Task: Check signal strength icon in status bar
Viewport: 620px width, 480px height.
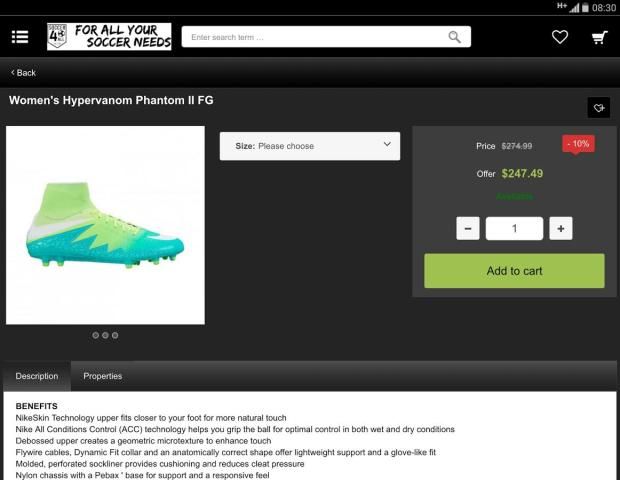Action: pos(574,8)
